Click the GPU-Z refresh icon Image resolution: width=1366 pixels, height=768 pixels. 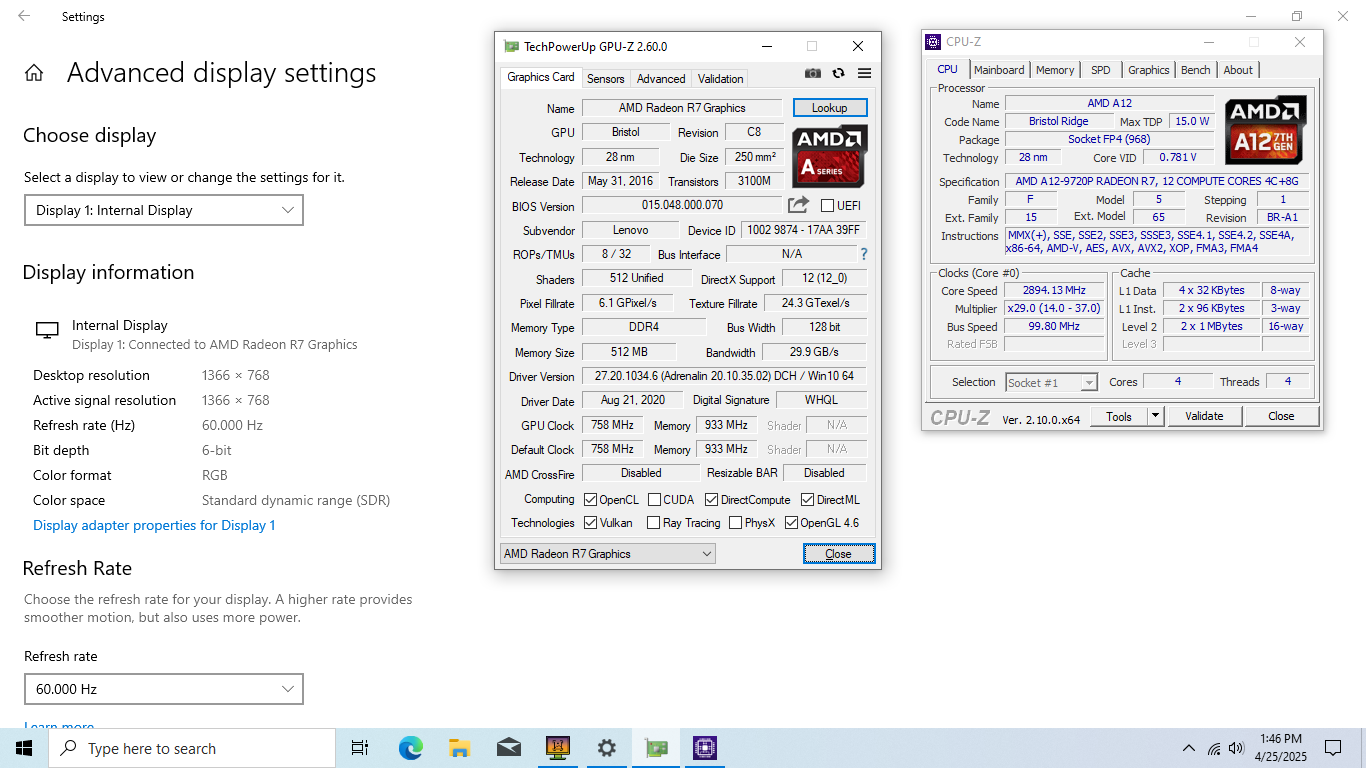pos(838,73)
